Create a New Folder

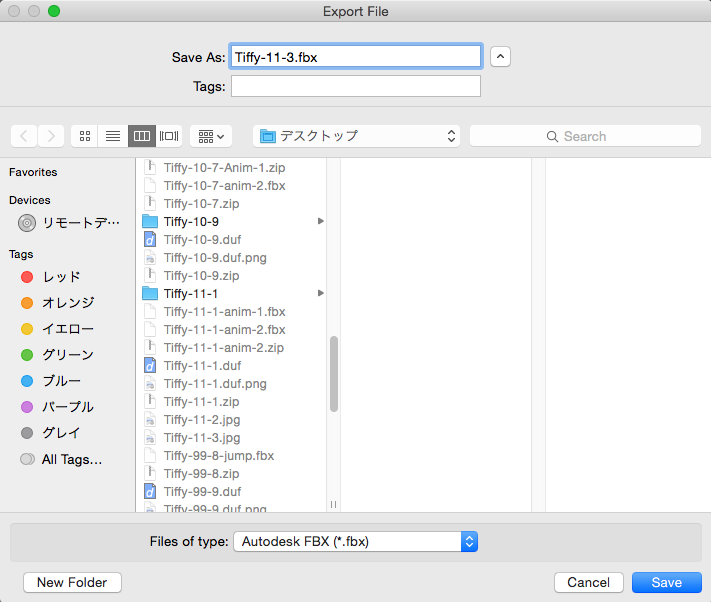click(72, 583)
